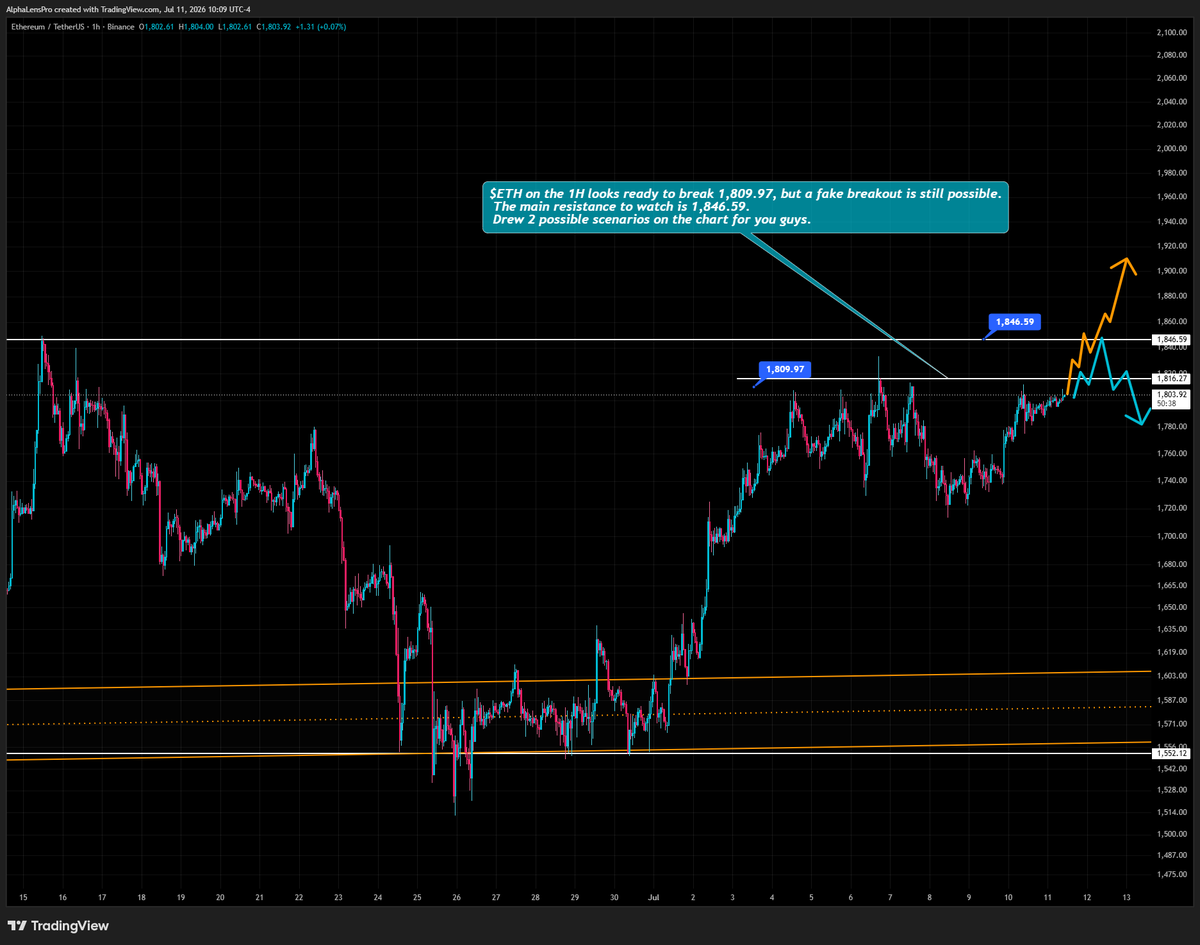
Task: Click the 1,780.00 price axis label
Action: [x=1171, y=427]
